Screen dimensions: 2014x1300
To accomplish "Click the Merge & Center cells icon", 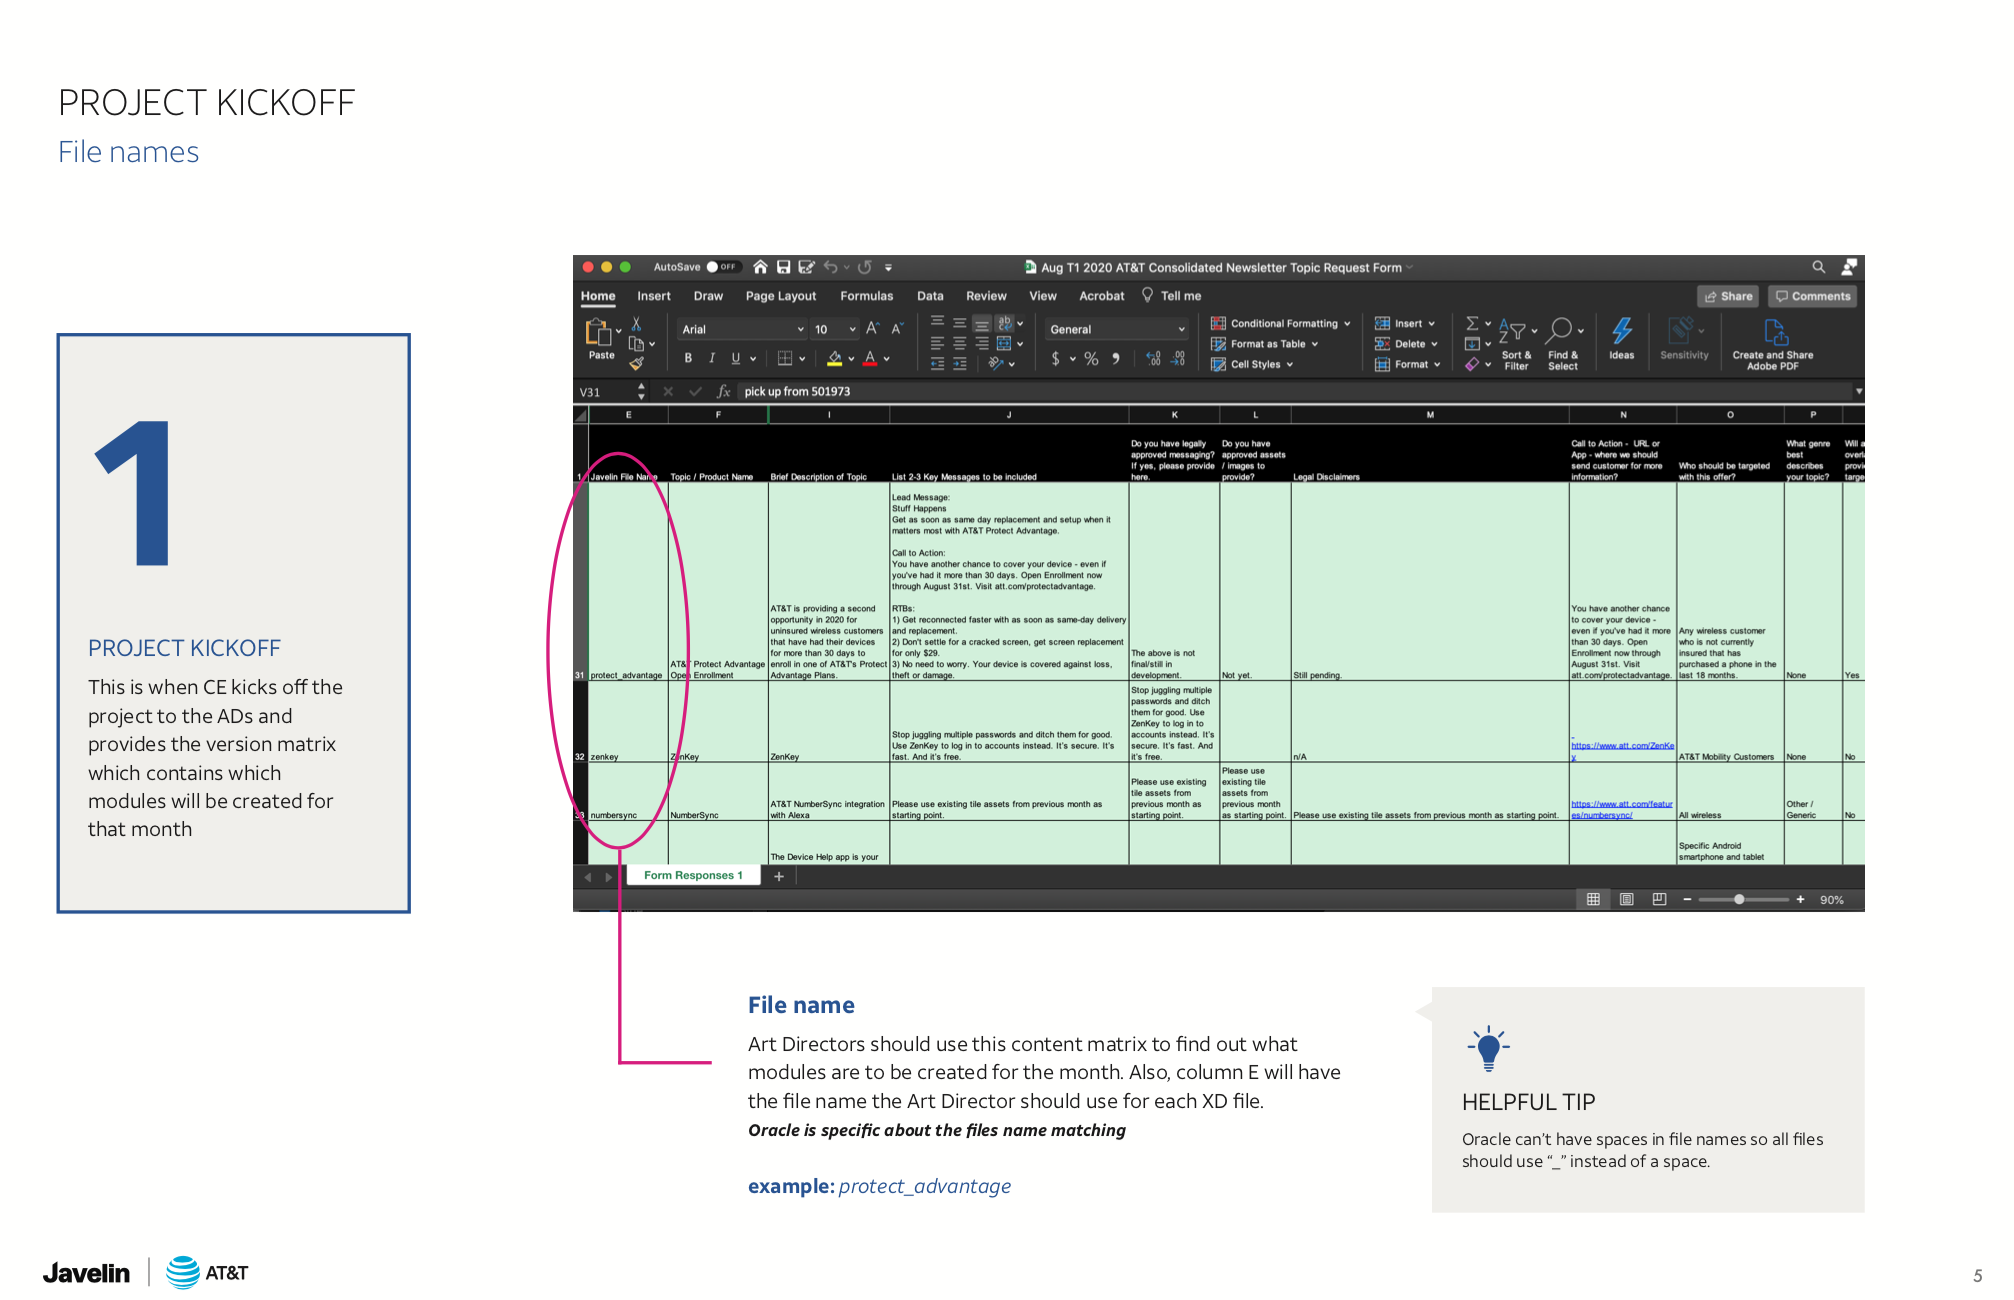I will click(1004, 343).
